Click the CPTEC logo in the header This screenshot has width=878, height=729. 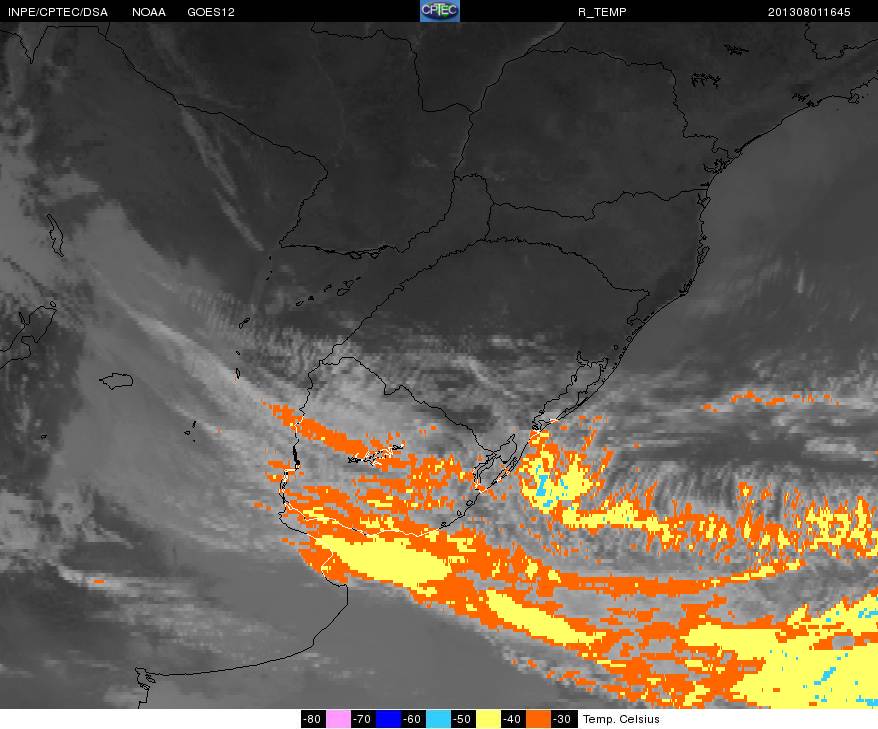click(x=440, y=11)
